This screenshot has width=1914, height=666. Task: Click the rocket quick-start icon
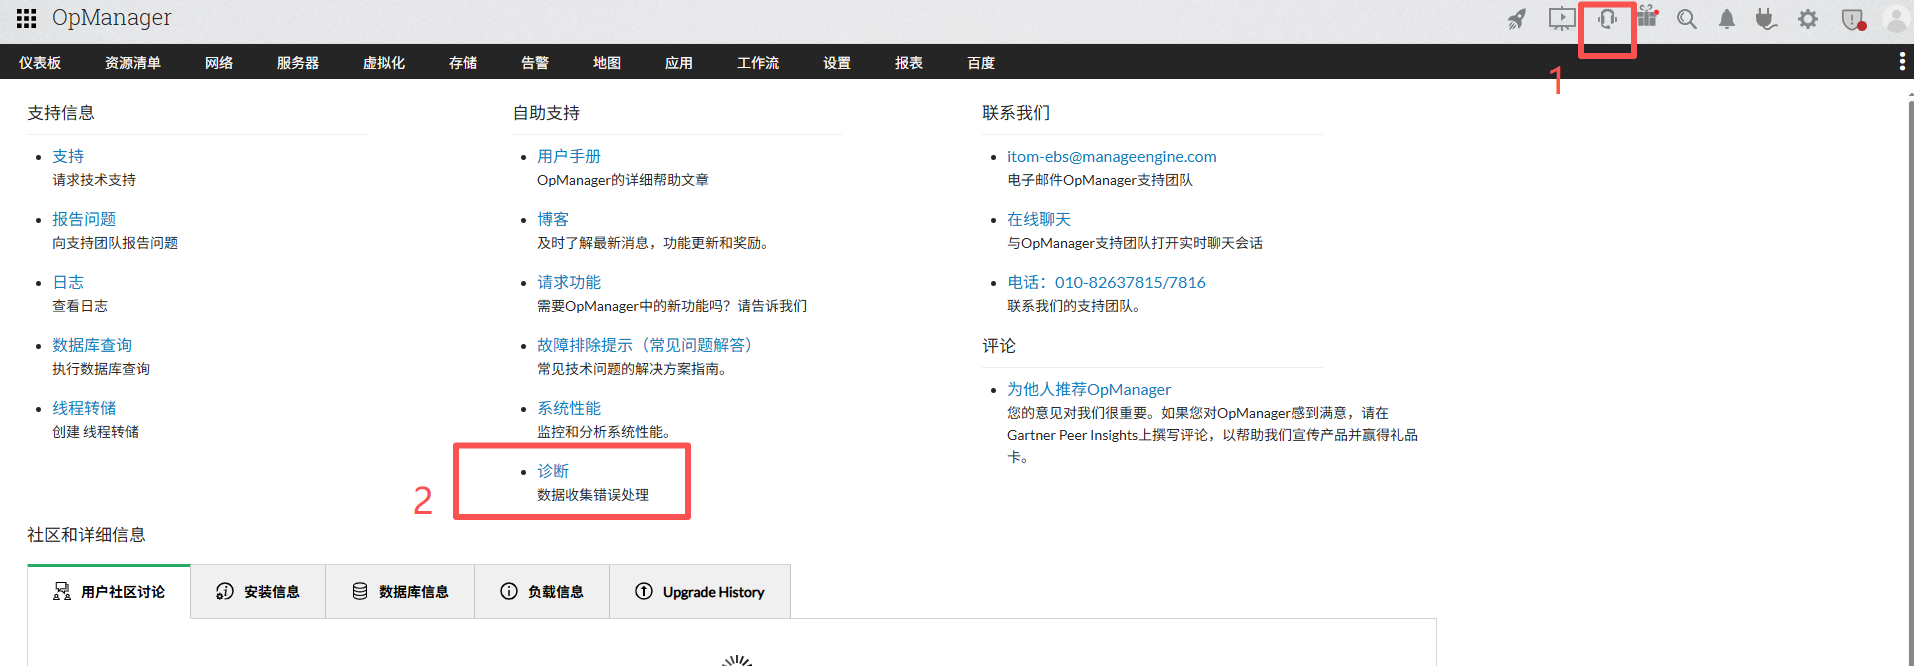1517,19
